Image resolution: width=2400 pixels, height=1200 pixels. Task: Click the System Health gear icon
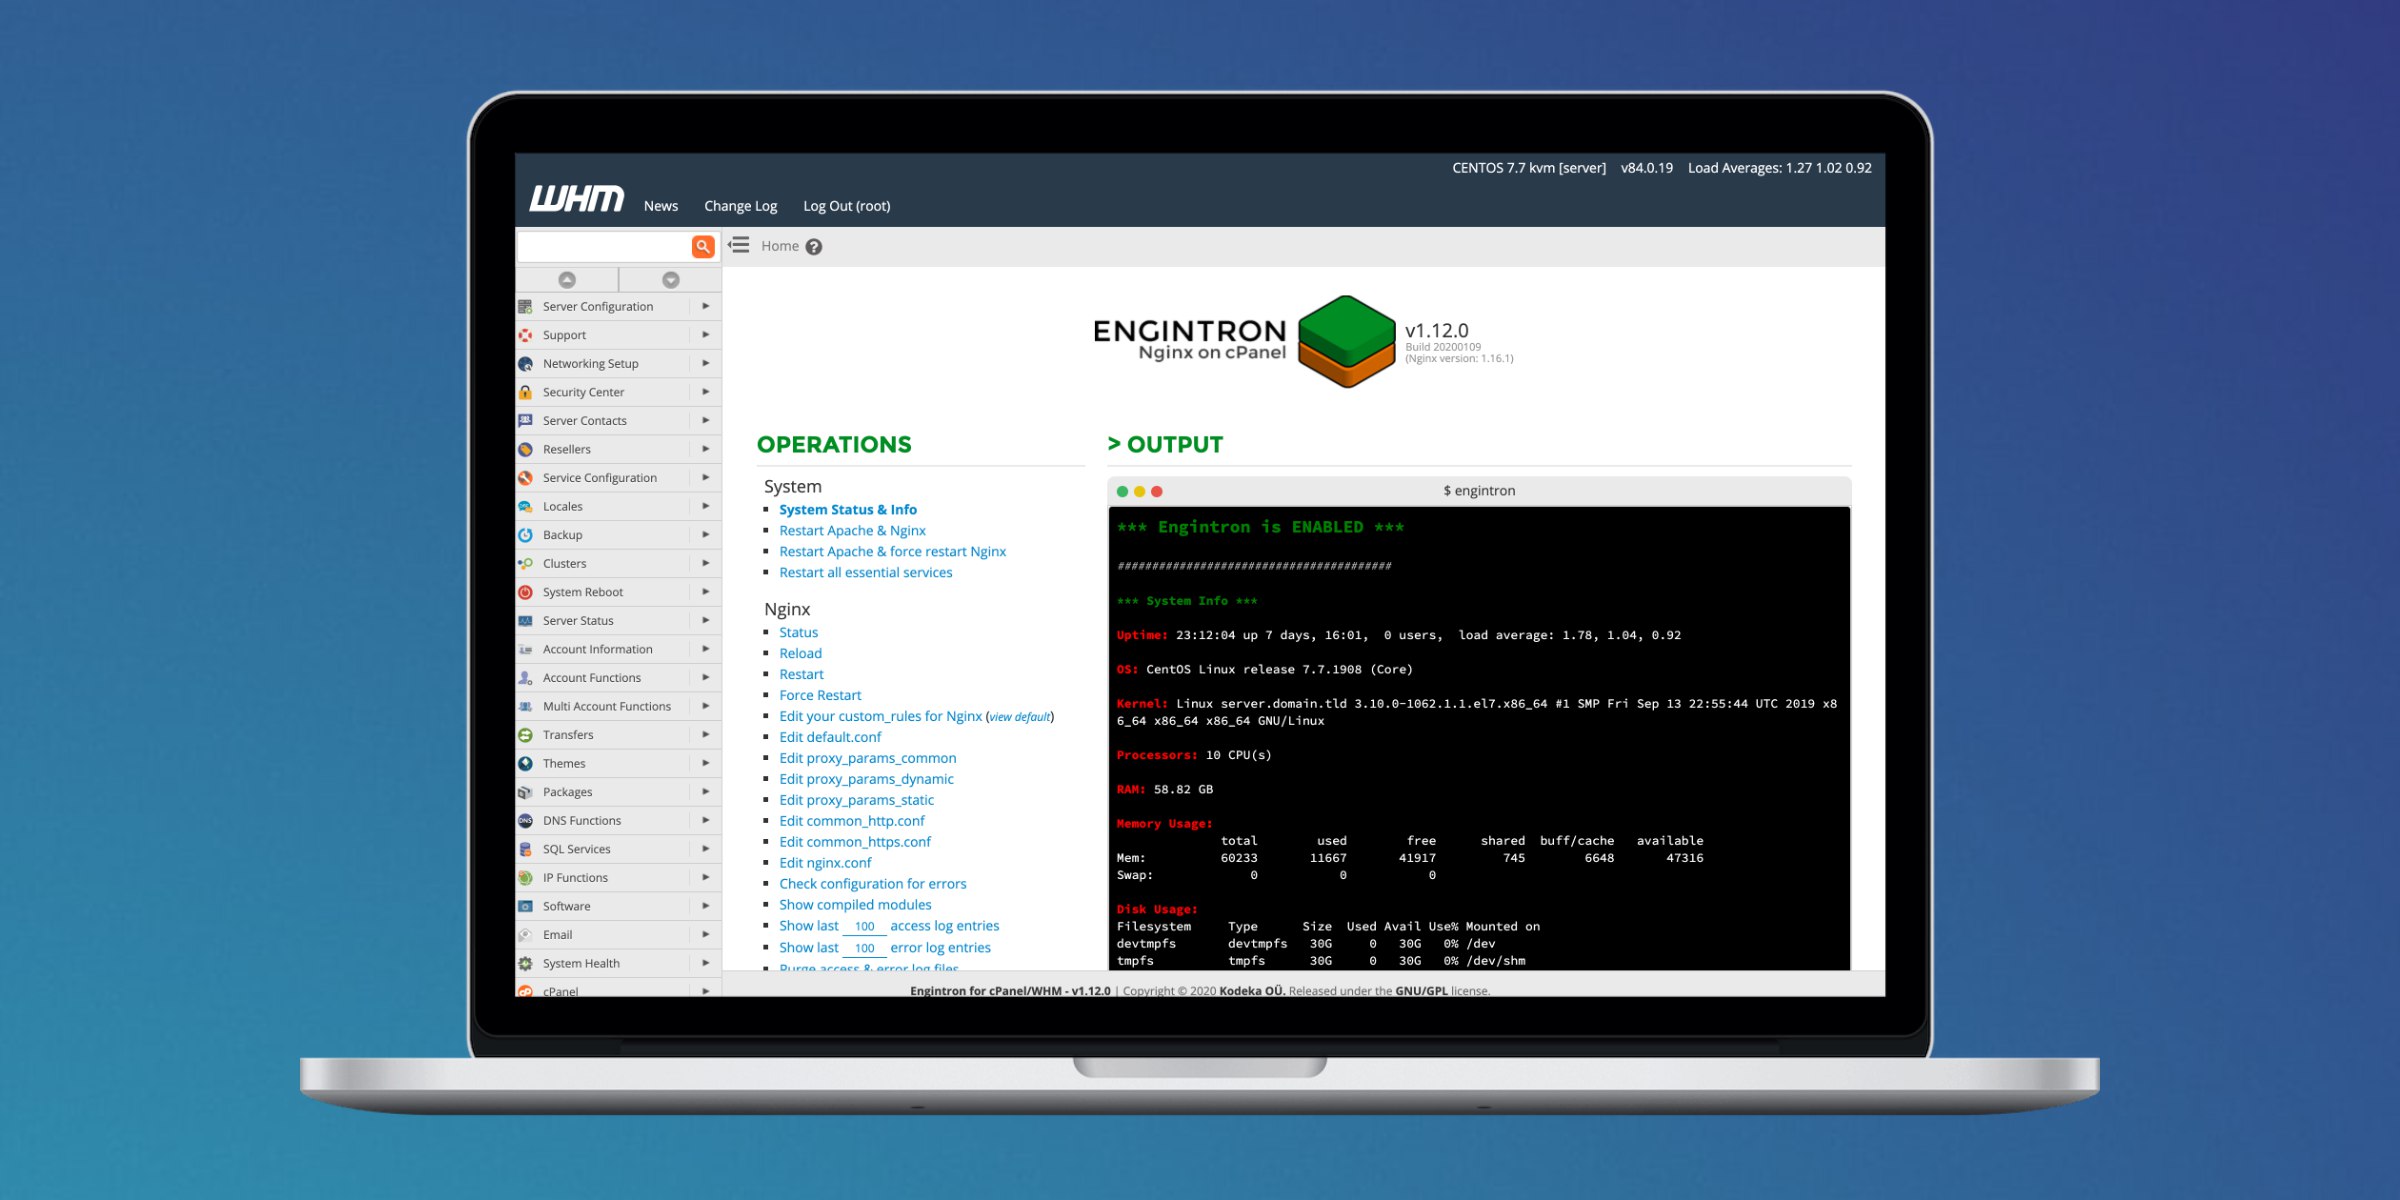[x=525, y=963]
